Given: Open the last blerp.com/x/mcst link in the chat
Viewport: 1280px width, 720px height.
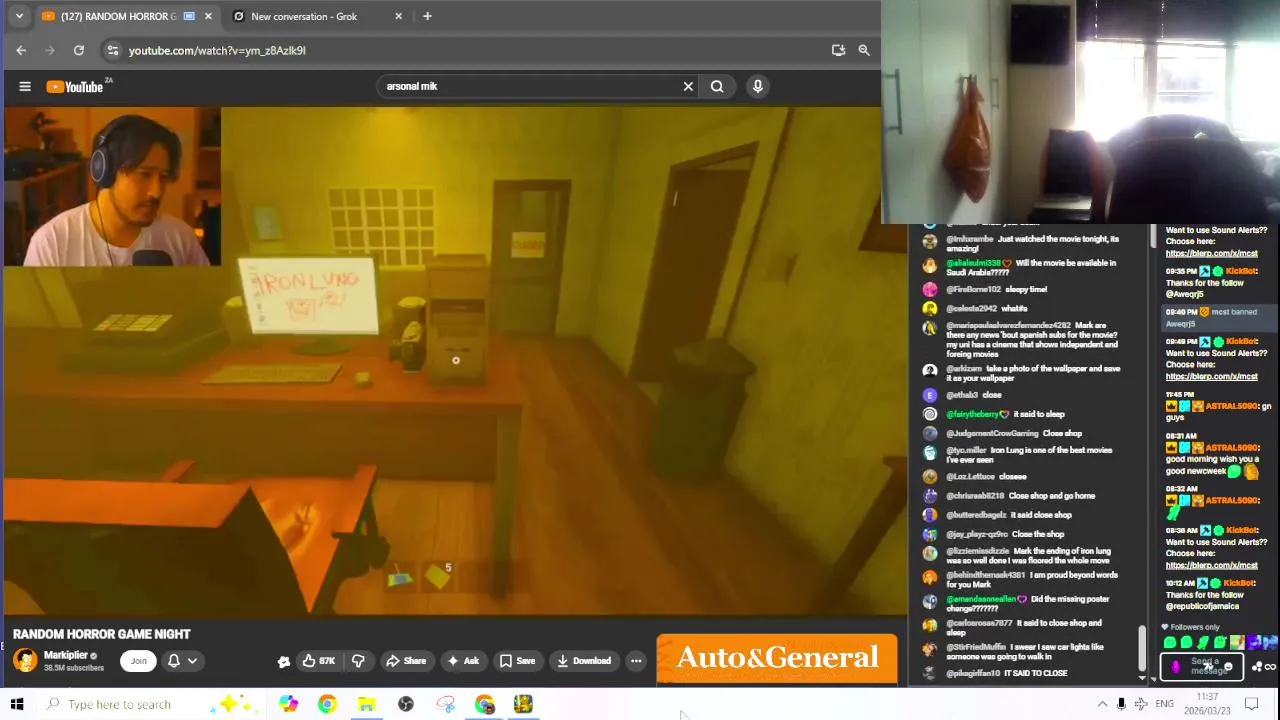Looking at the screenshot, I should tap(1211, 565).
